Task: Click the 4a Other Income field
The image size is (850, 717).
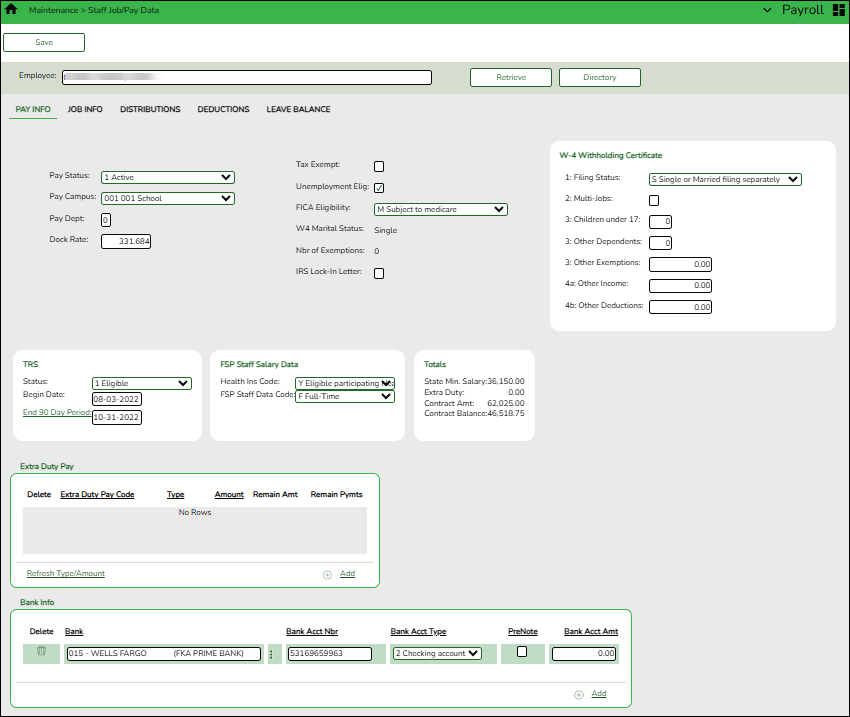Action: coord(680,286)
